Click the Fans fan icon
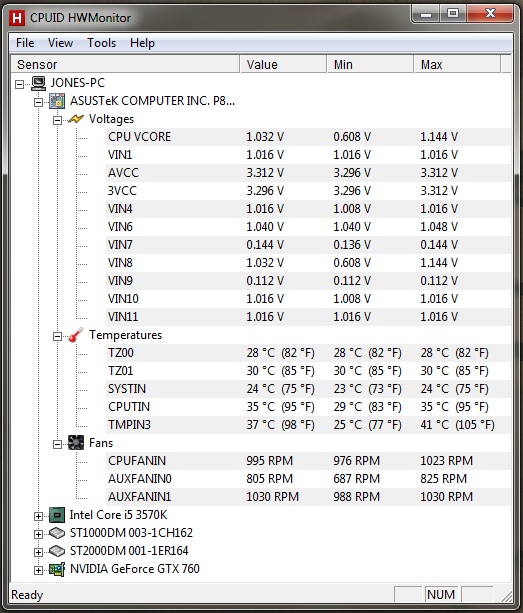This screenshot has width=523, height=613. tap(76, 443)
